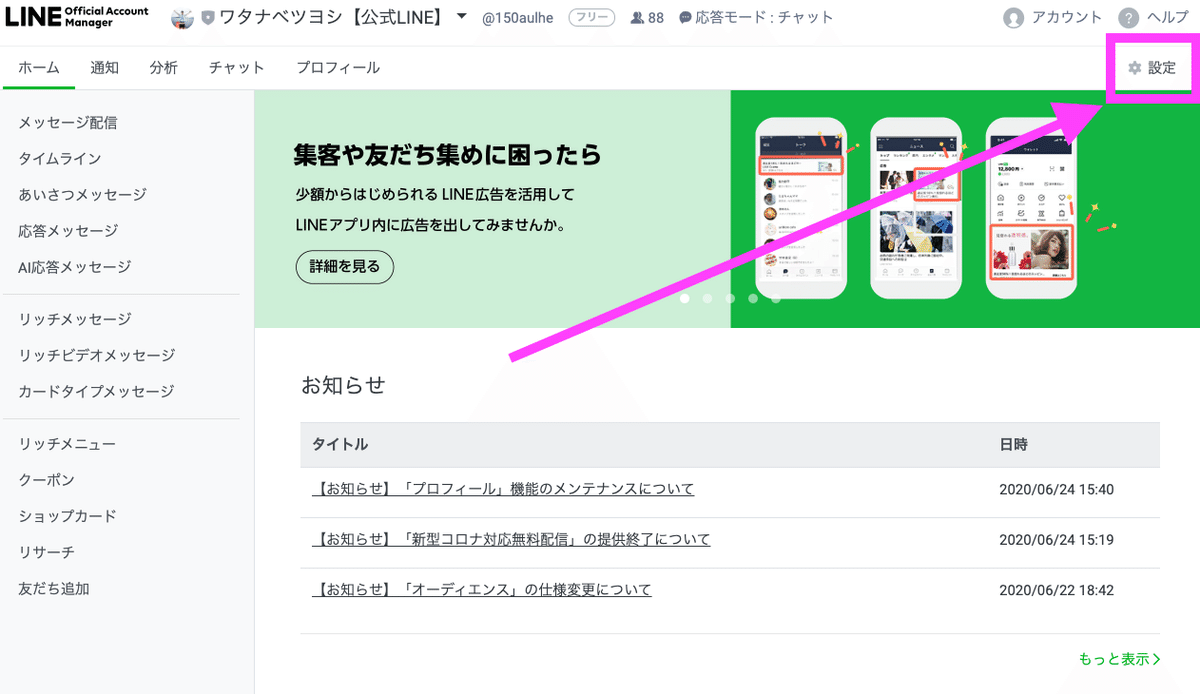Click the アカウント user avatar icon
Image resolution: width=1200 pixels, height=694 pixels.
pyautogui.click(x=1014, y=18)
